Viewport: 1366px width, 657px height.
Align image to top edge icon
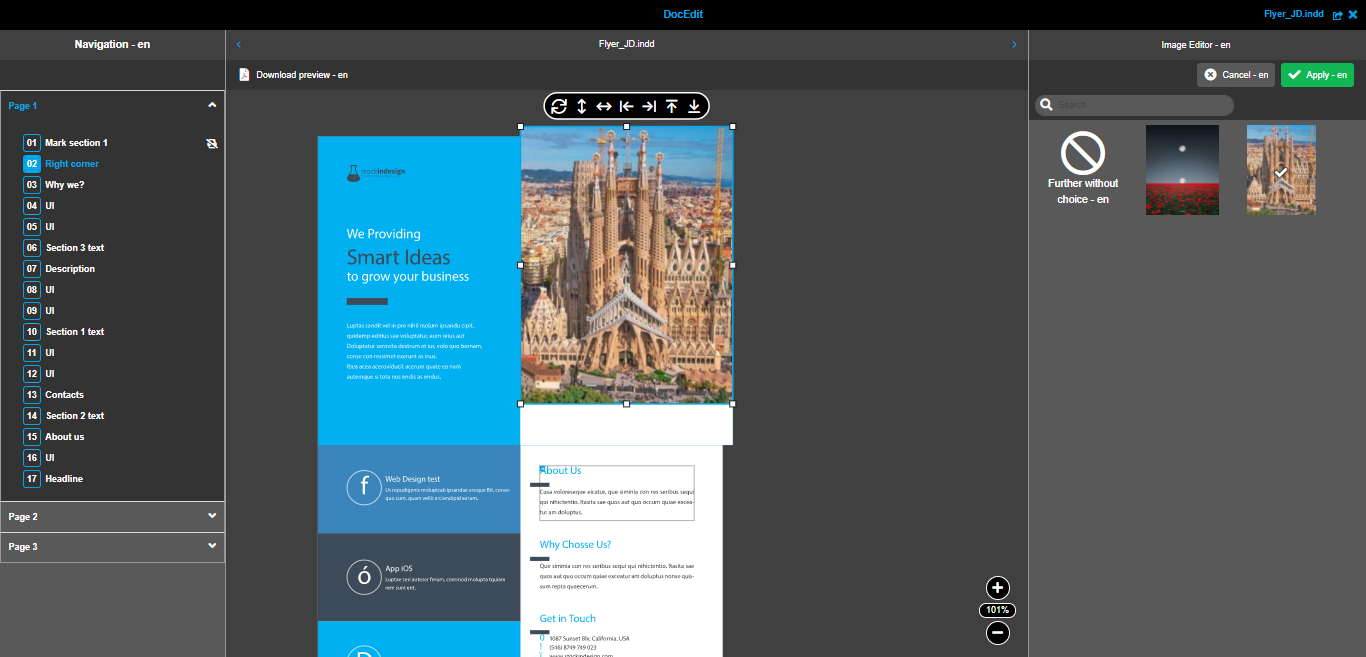[672, 106]
